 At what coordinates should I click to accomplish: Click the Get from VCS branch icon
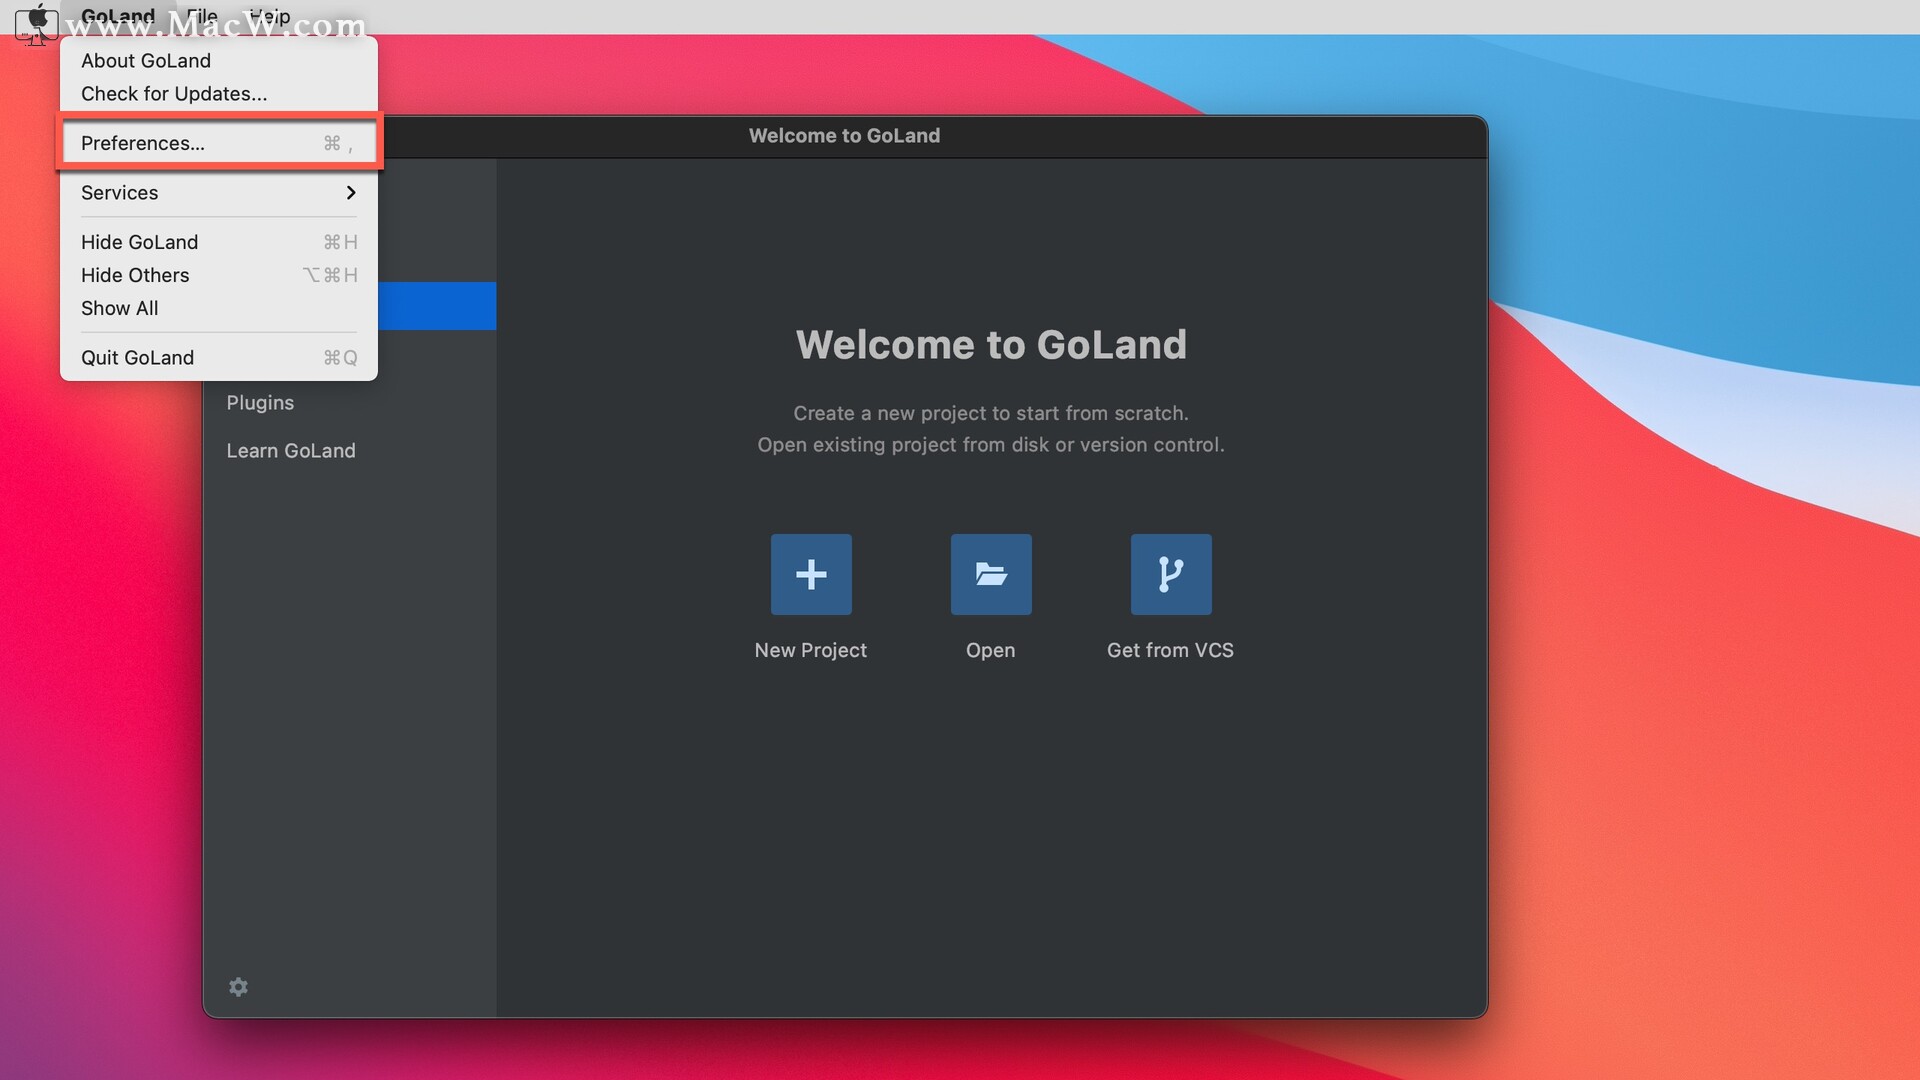[x=1171, y=574]
